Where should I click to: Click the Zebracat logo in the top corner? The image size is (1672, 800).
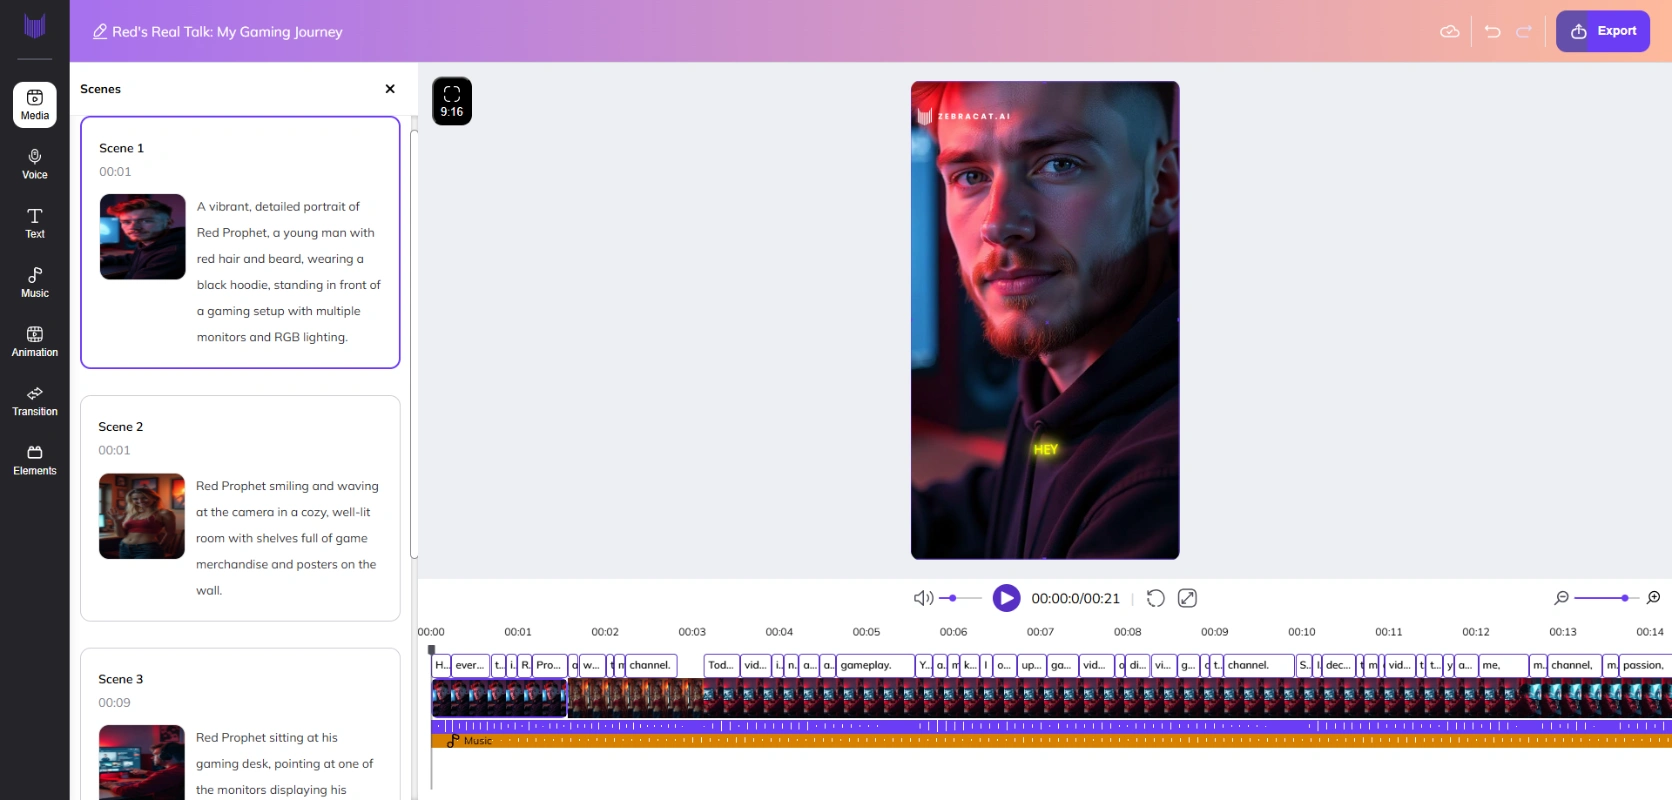(35, 26)
